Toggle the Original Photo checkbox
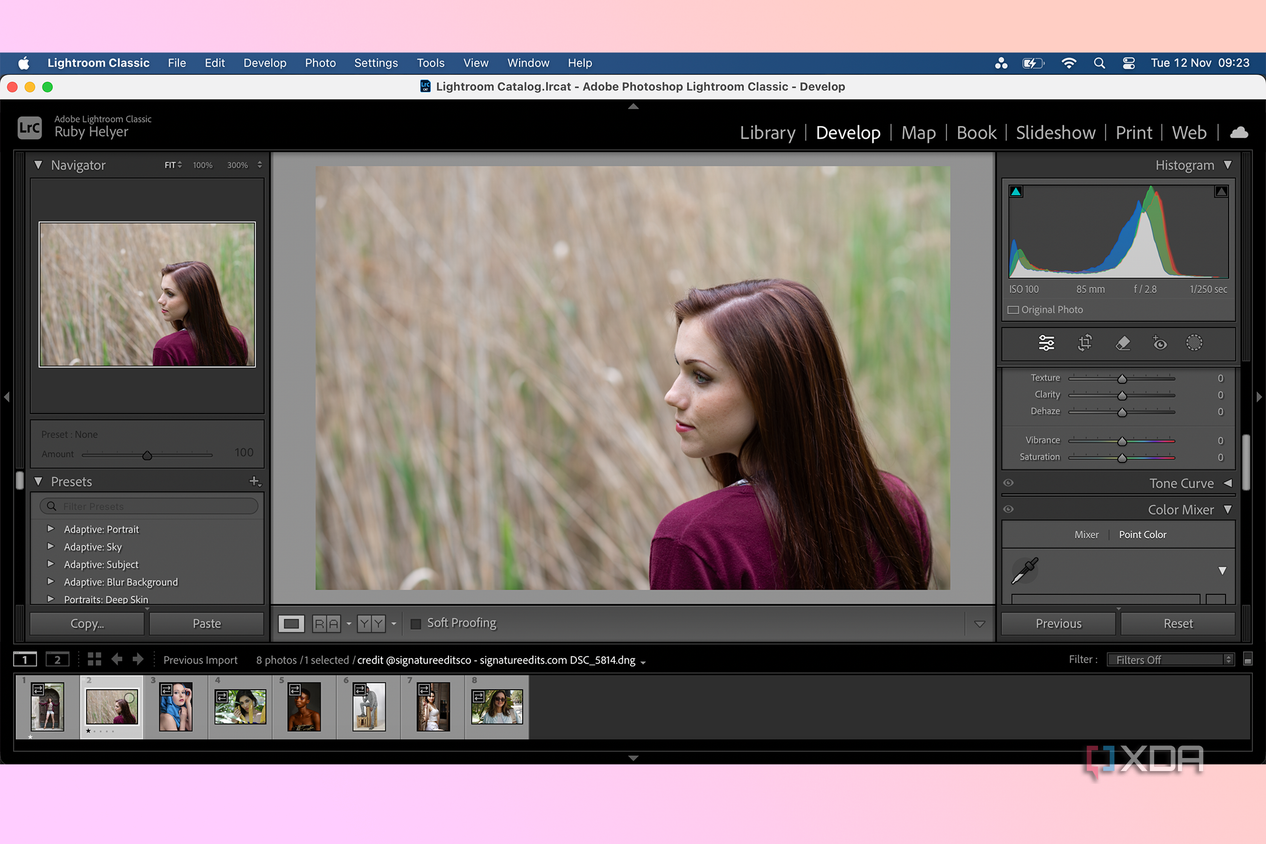 (x=1013, y=310)
